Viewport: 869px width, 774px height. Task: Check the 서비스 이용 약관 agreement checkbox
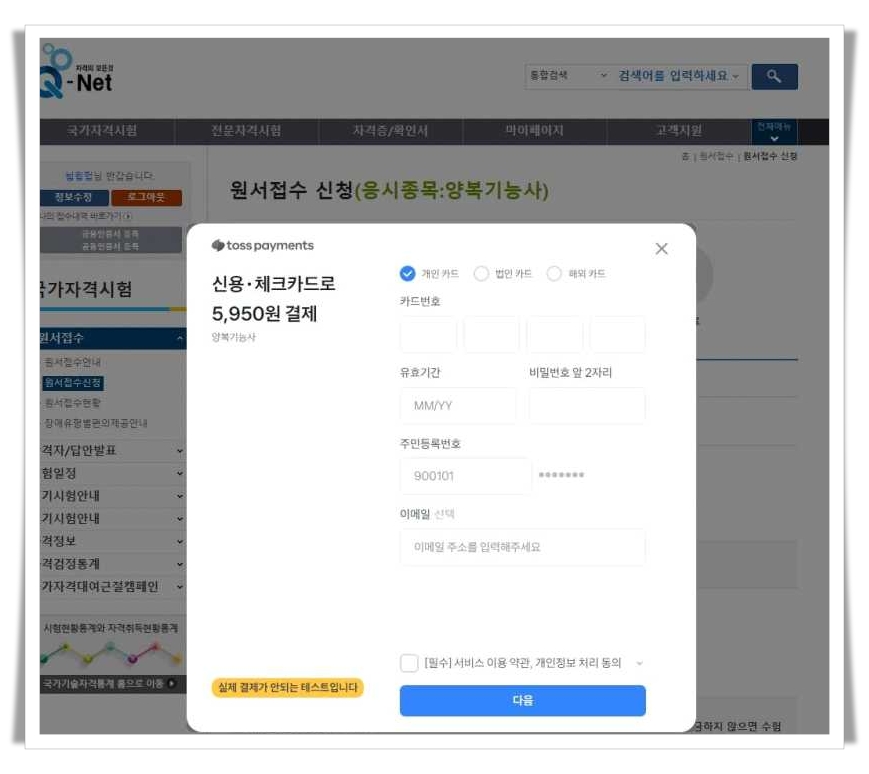(410, 662)
